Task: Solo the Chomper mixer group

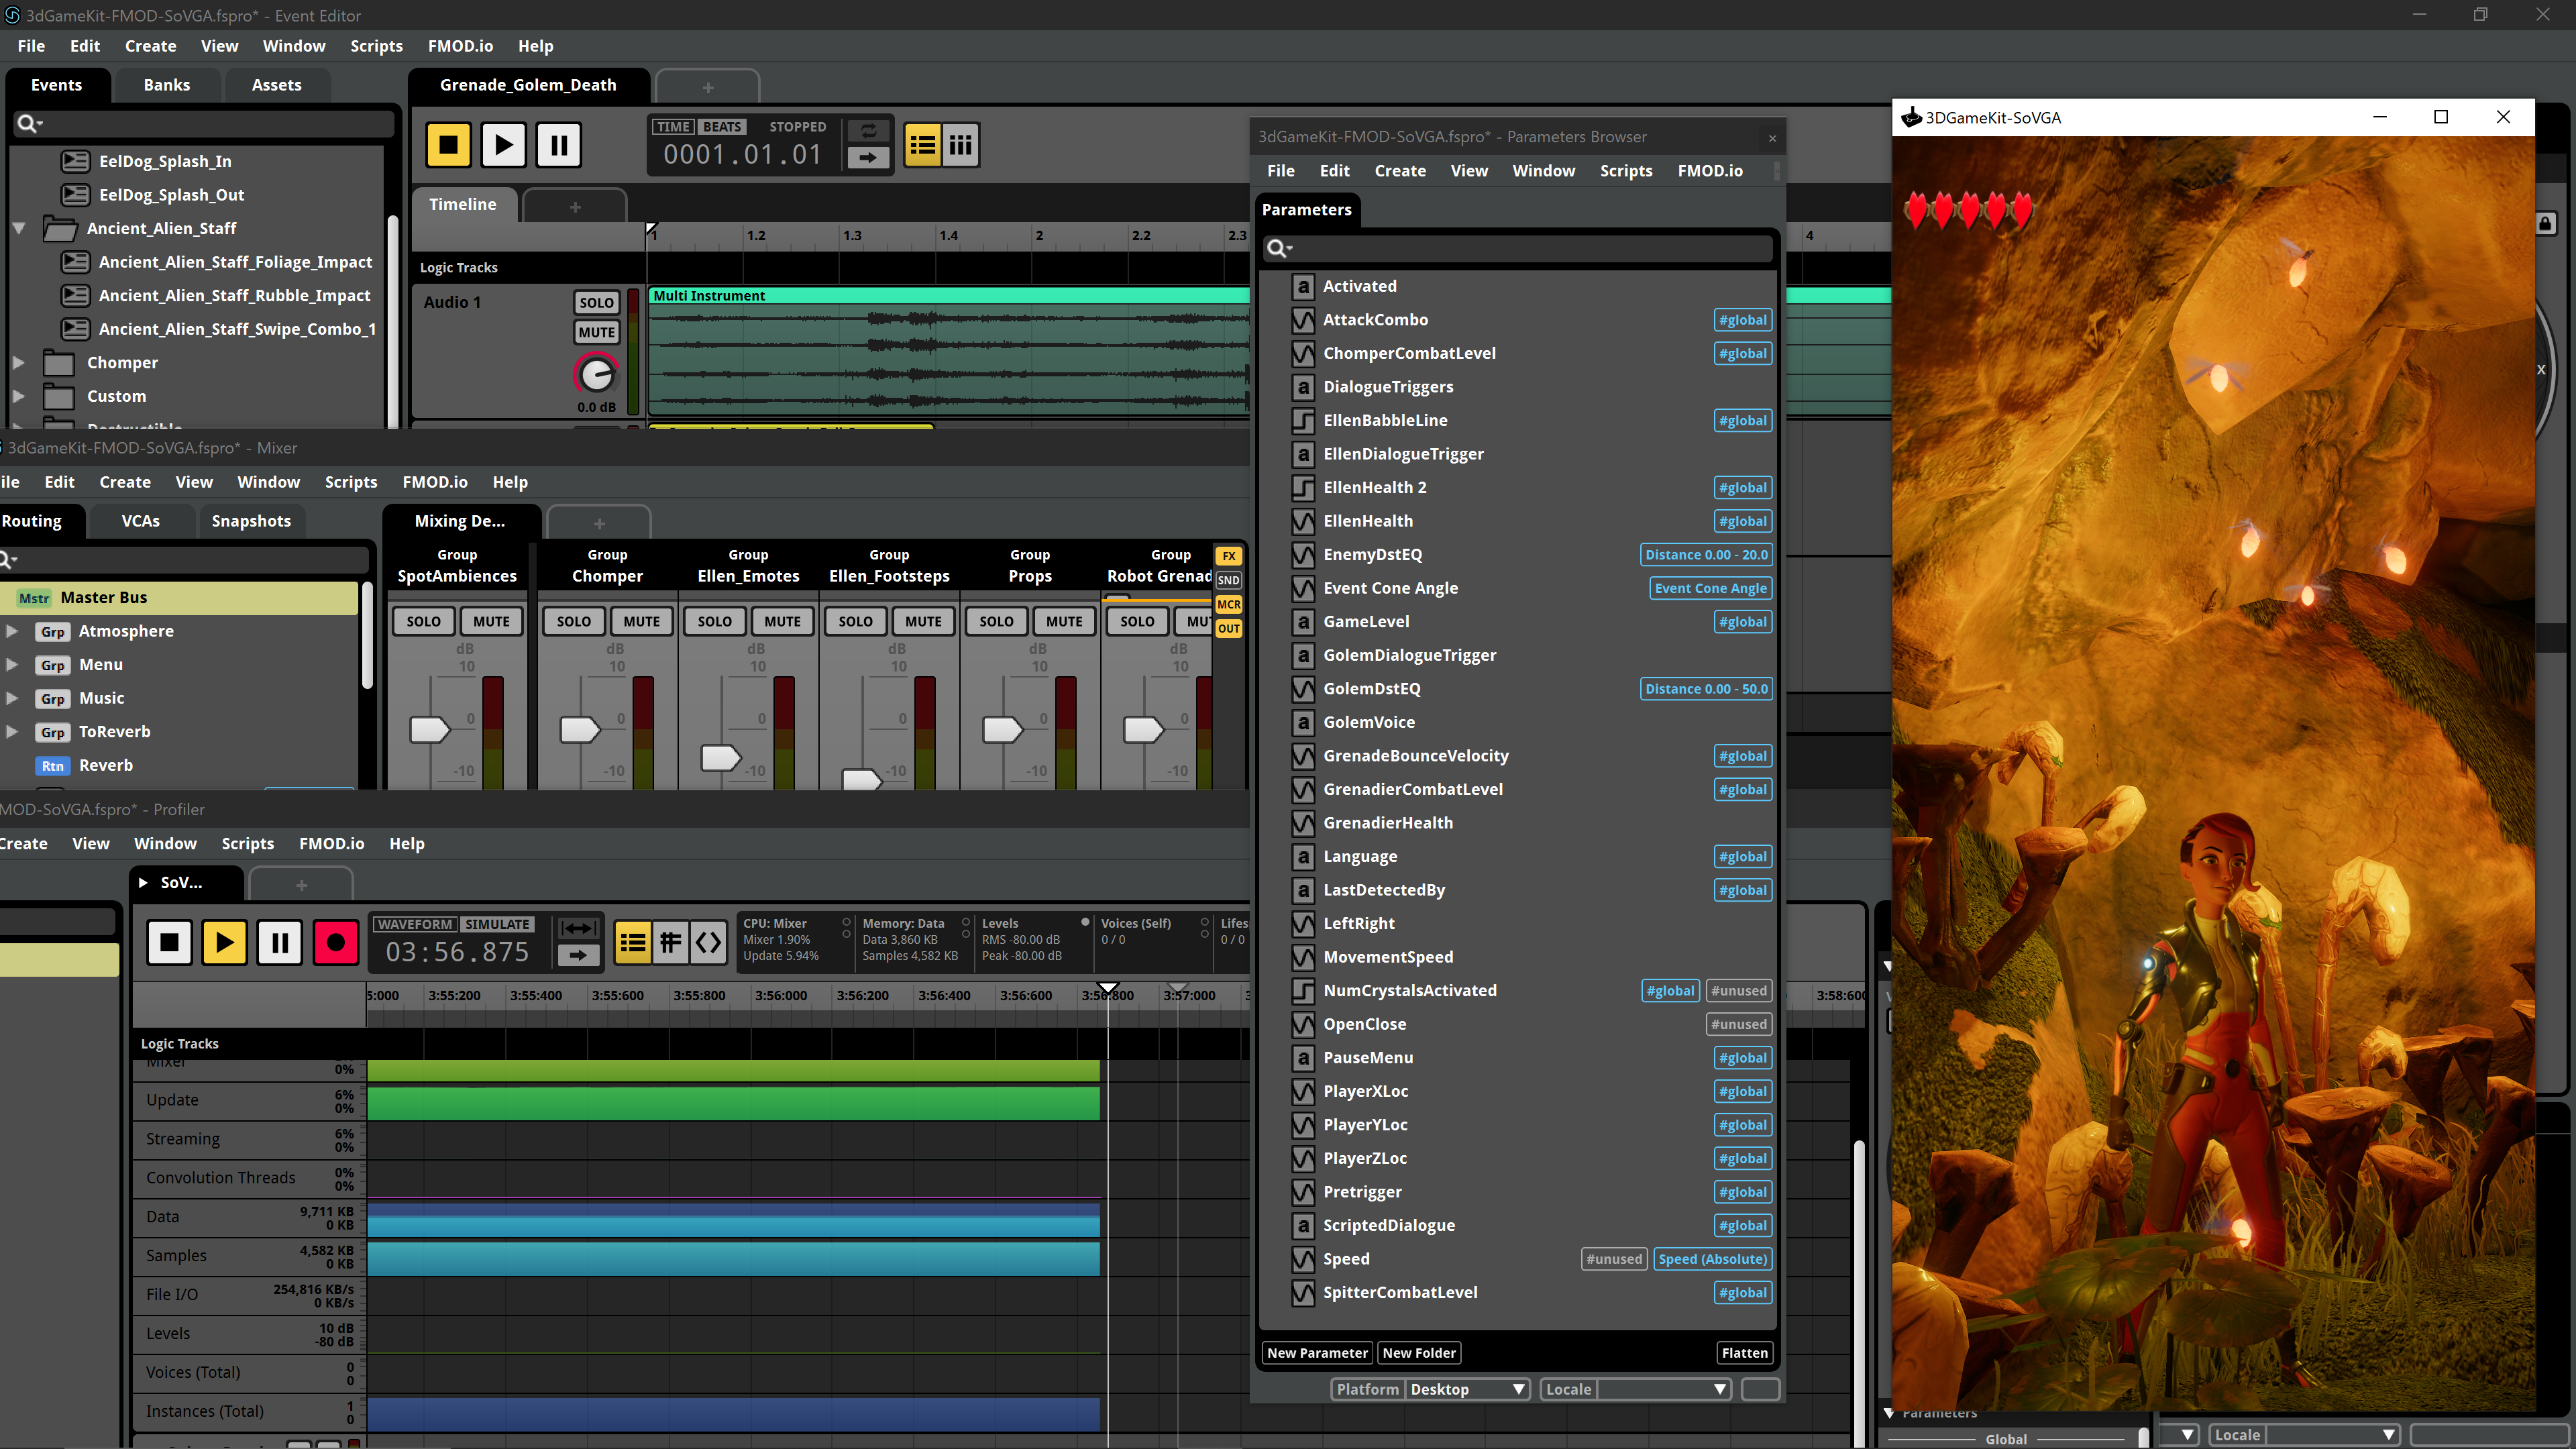Action: [x=574, y=621]
